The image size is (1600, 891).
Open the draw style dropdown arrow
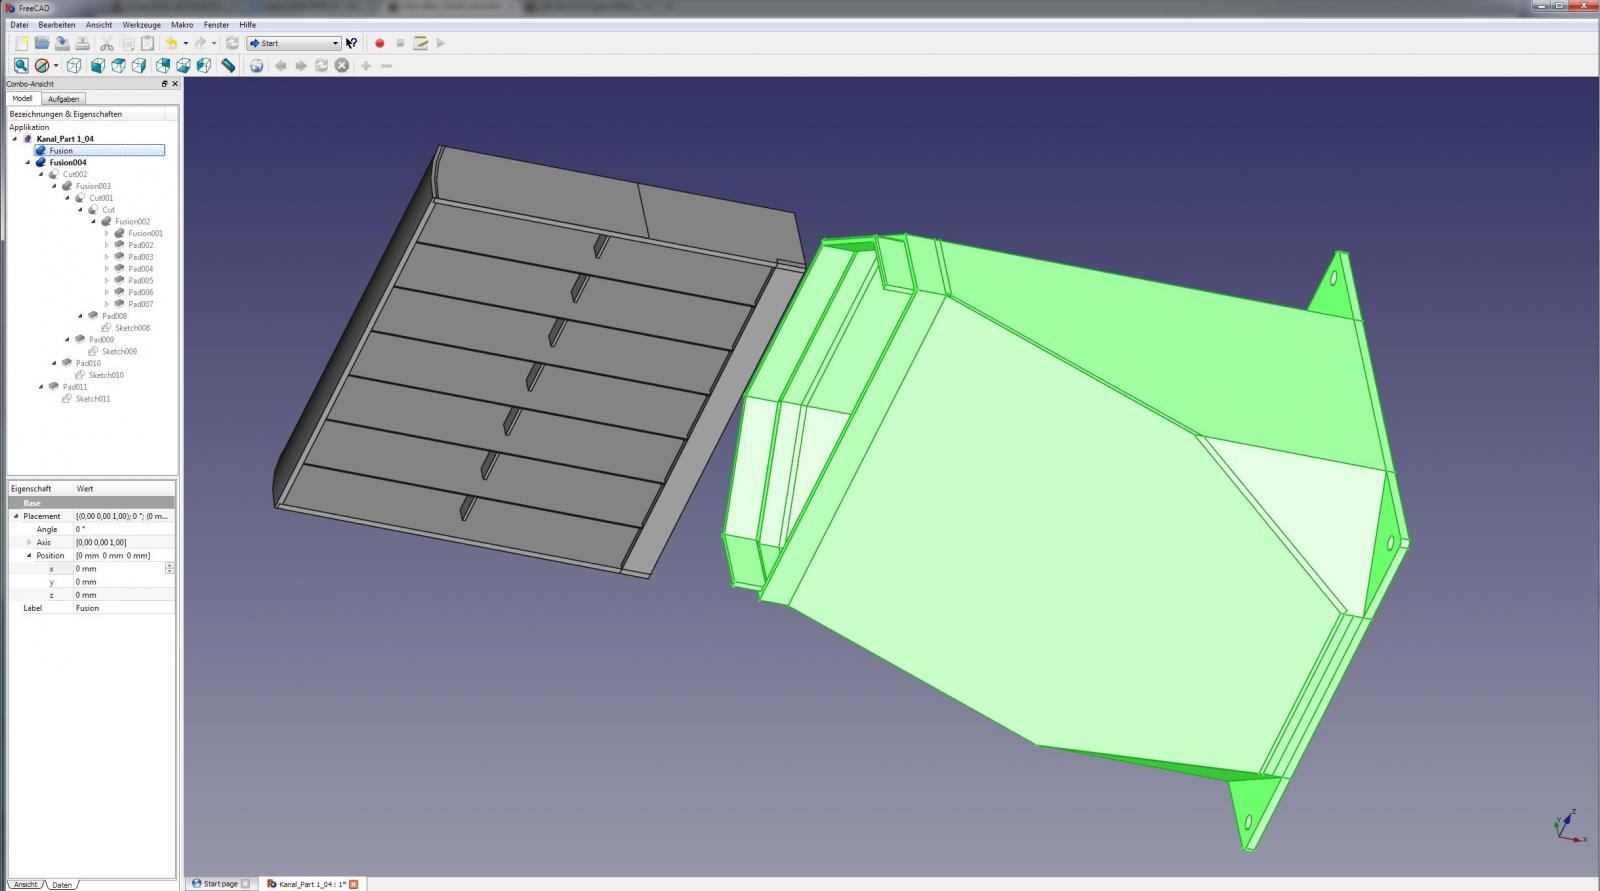tap(56, 65)
